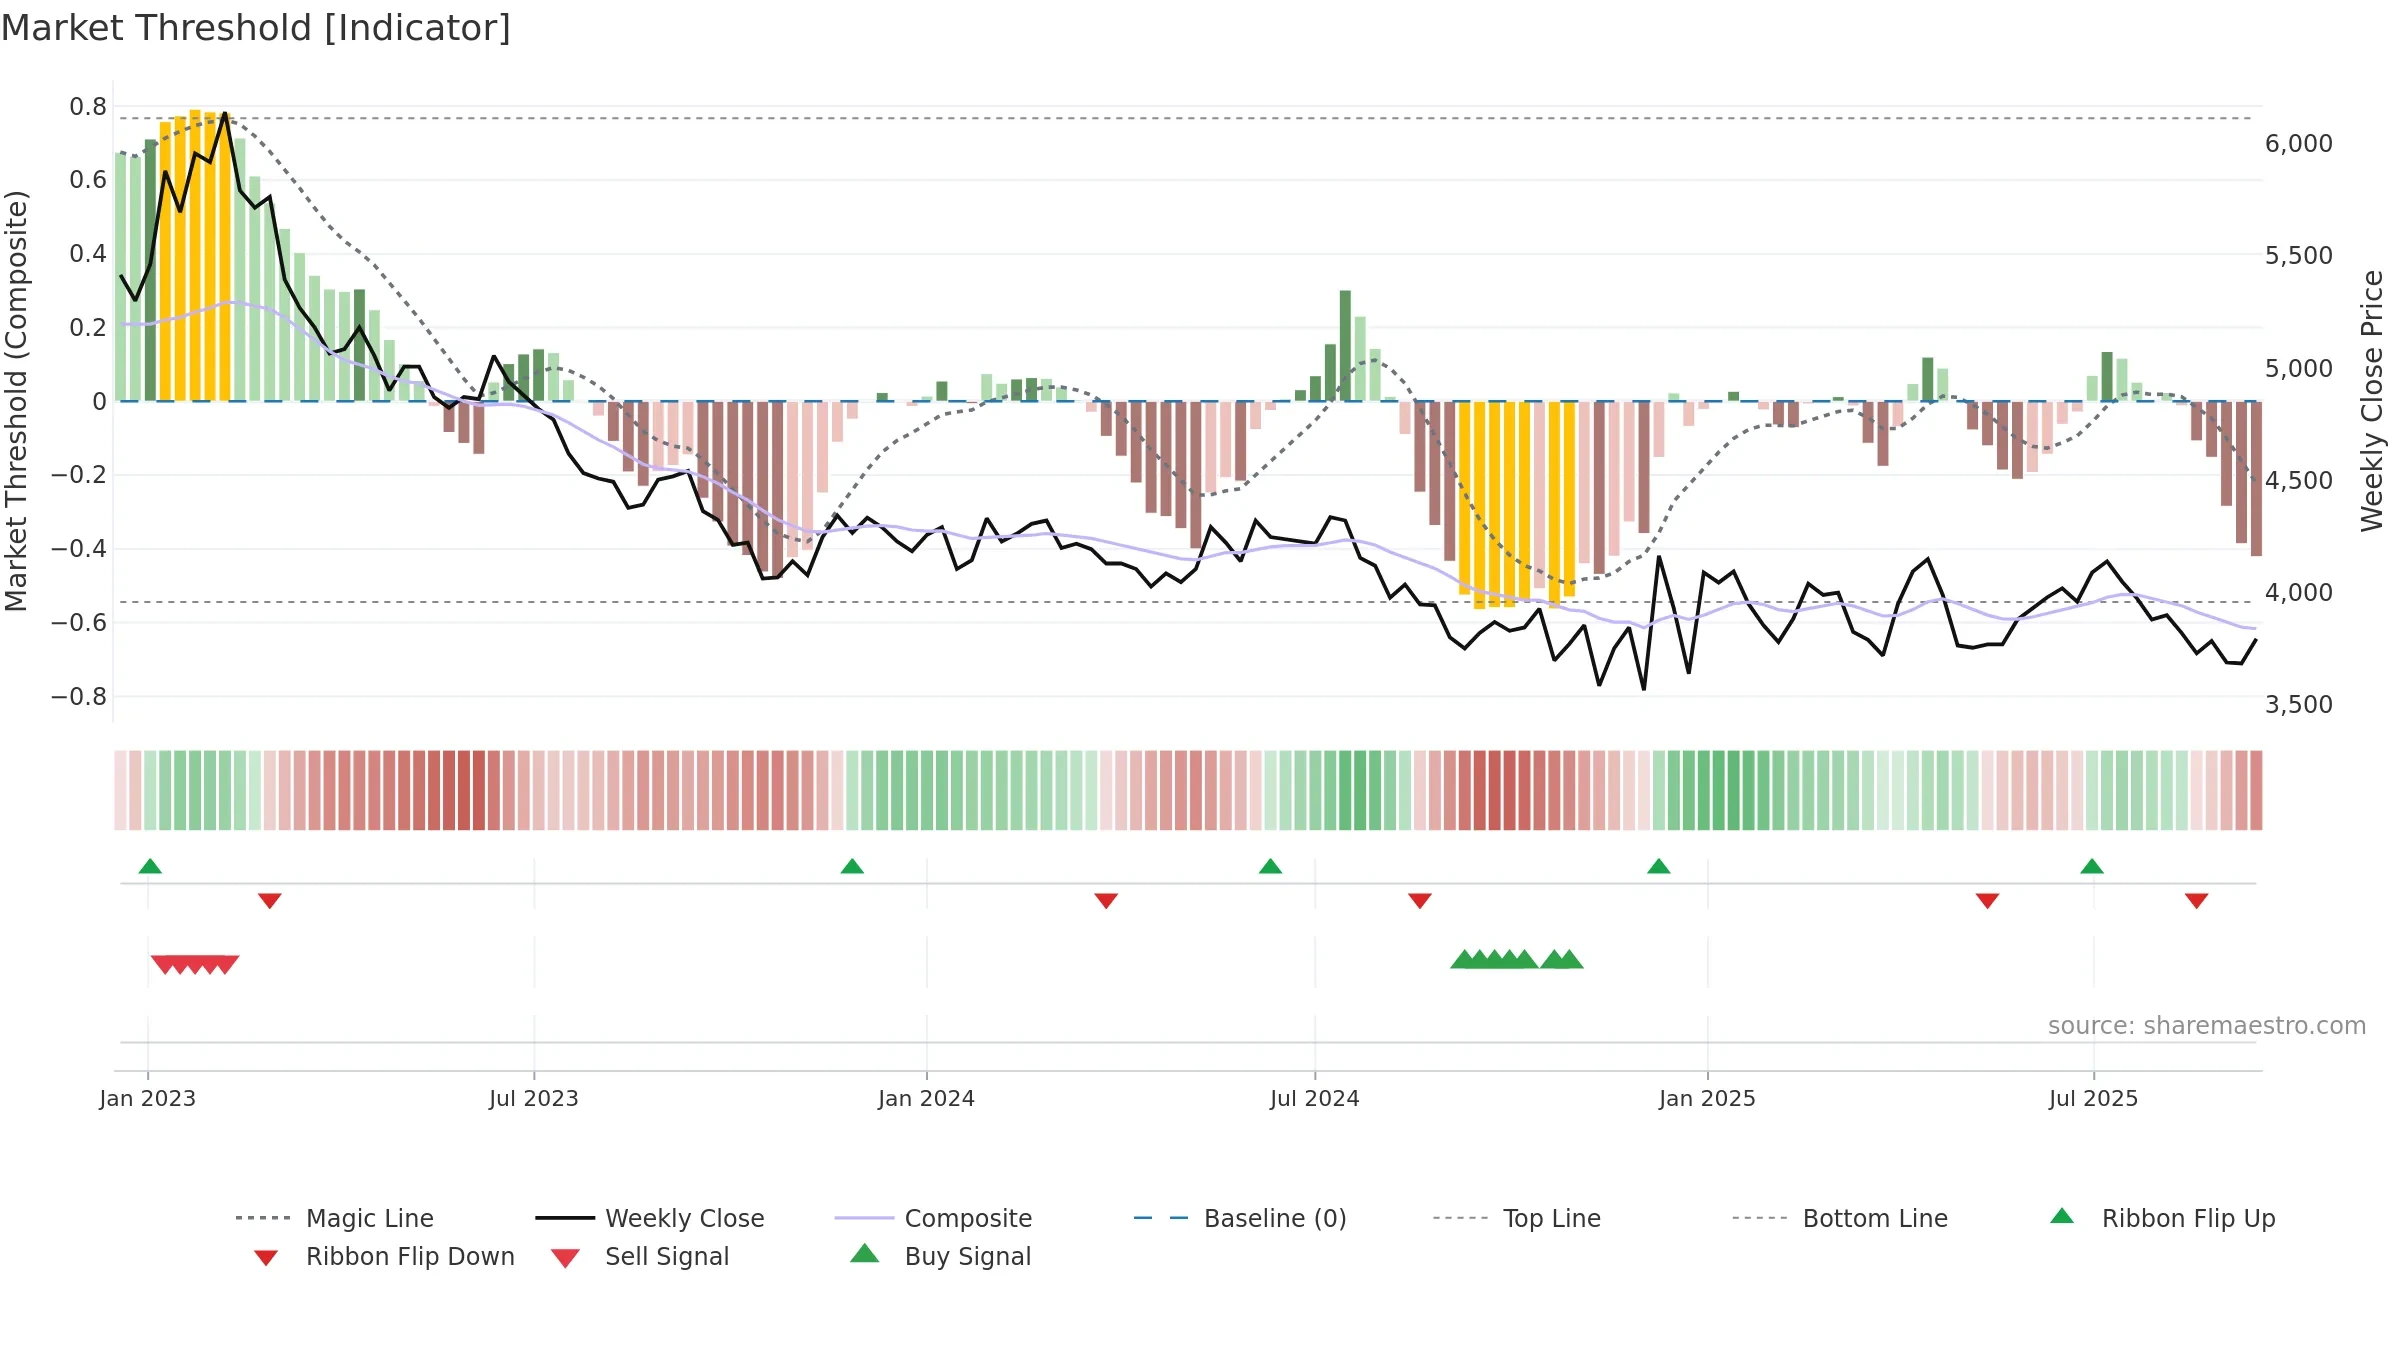This screenshot has height=1350, width=2400.
Task: Click the Jul 2023 x-axis label
Action: point(534,1098)
